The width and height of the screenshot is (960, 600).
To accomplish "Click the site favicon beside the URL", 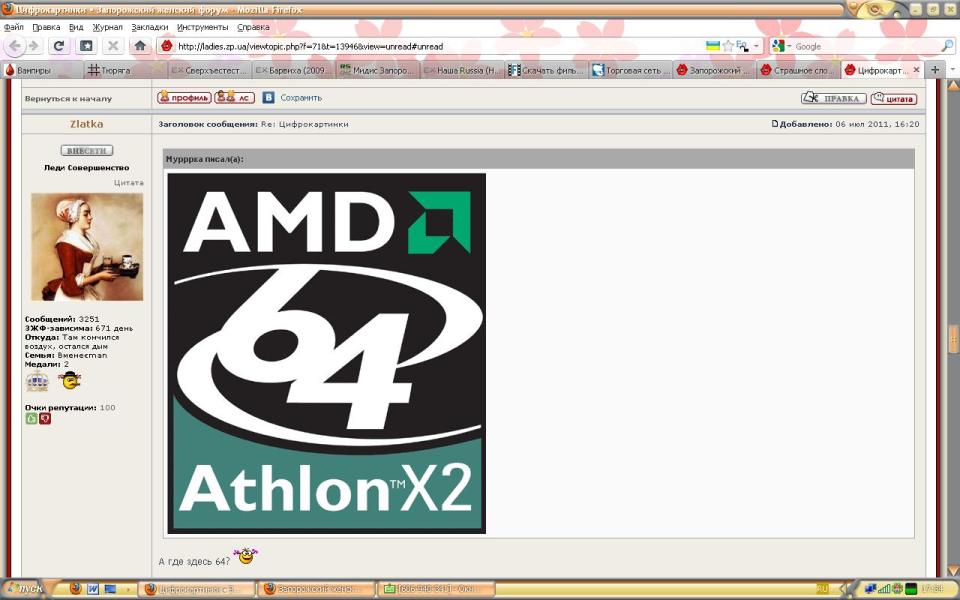I will [x=167, y=46].
